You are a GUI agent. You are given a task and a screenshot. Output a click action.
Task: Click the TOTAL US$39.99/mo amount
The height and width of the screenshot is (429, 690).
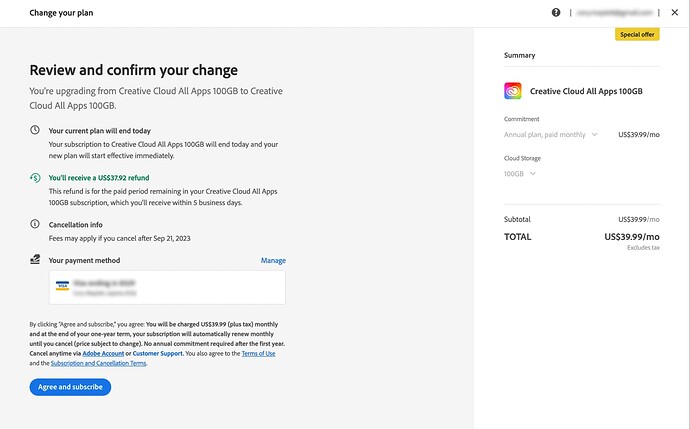(632, 237)
